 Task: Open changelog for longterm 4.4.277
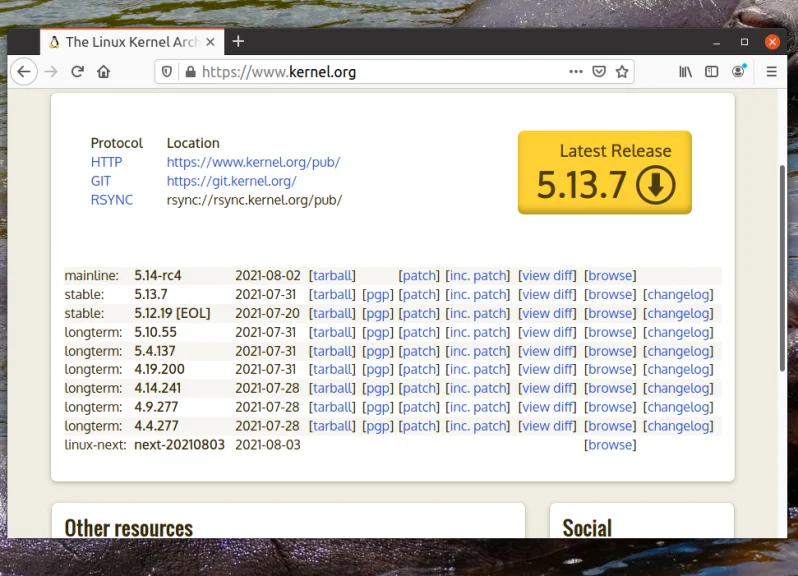(x=678, y=426)
